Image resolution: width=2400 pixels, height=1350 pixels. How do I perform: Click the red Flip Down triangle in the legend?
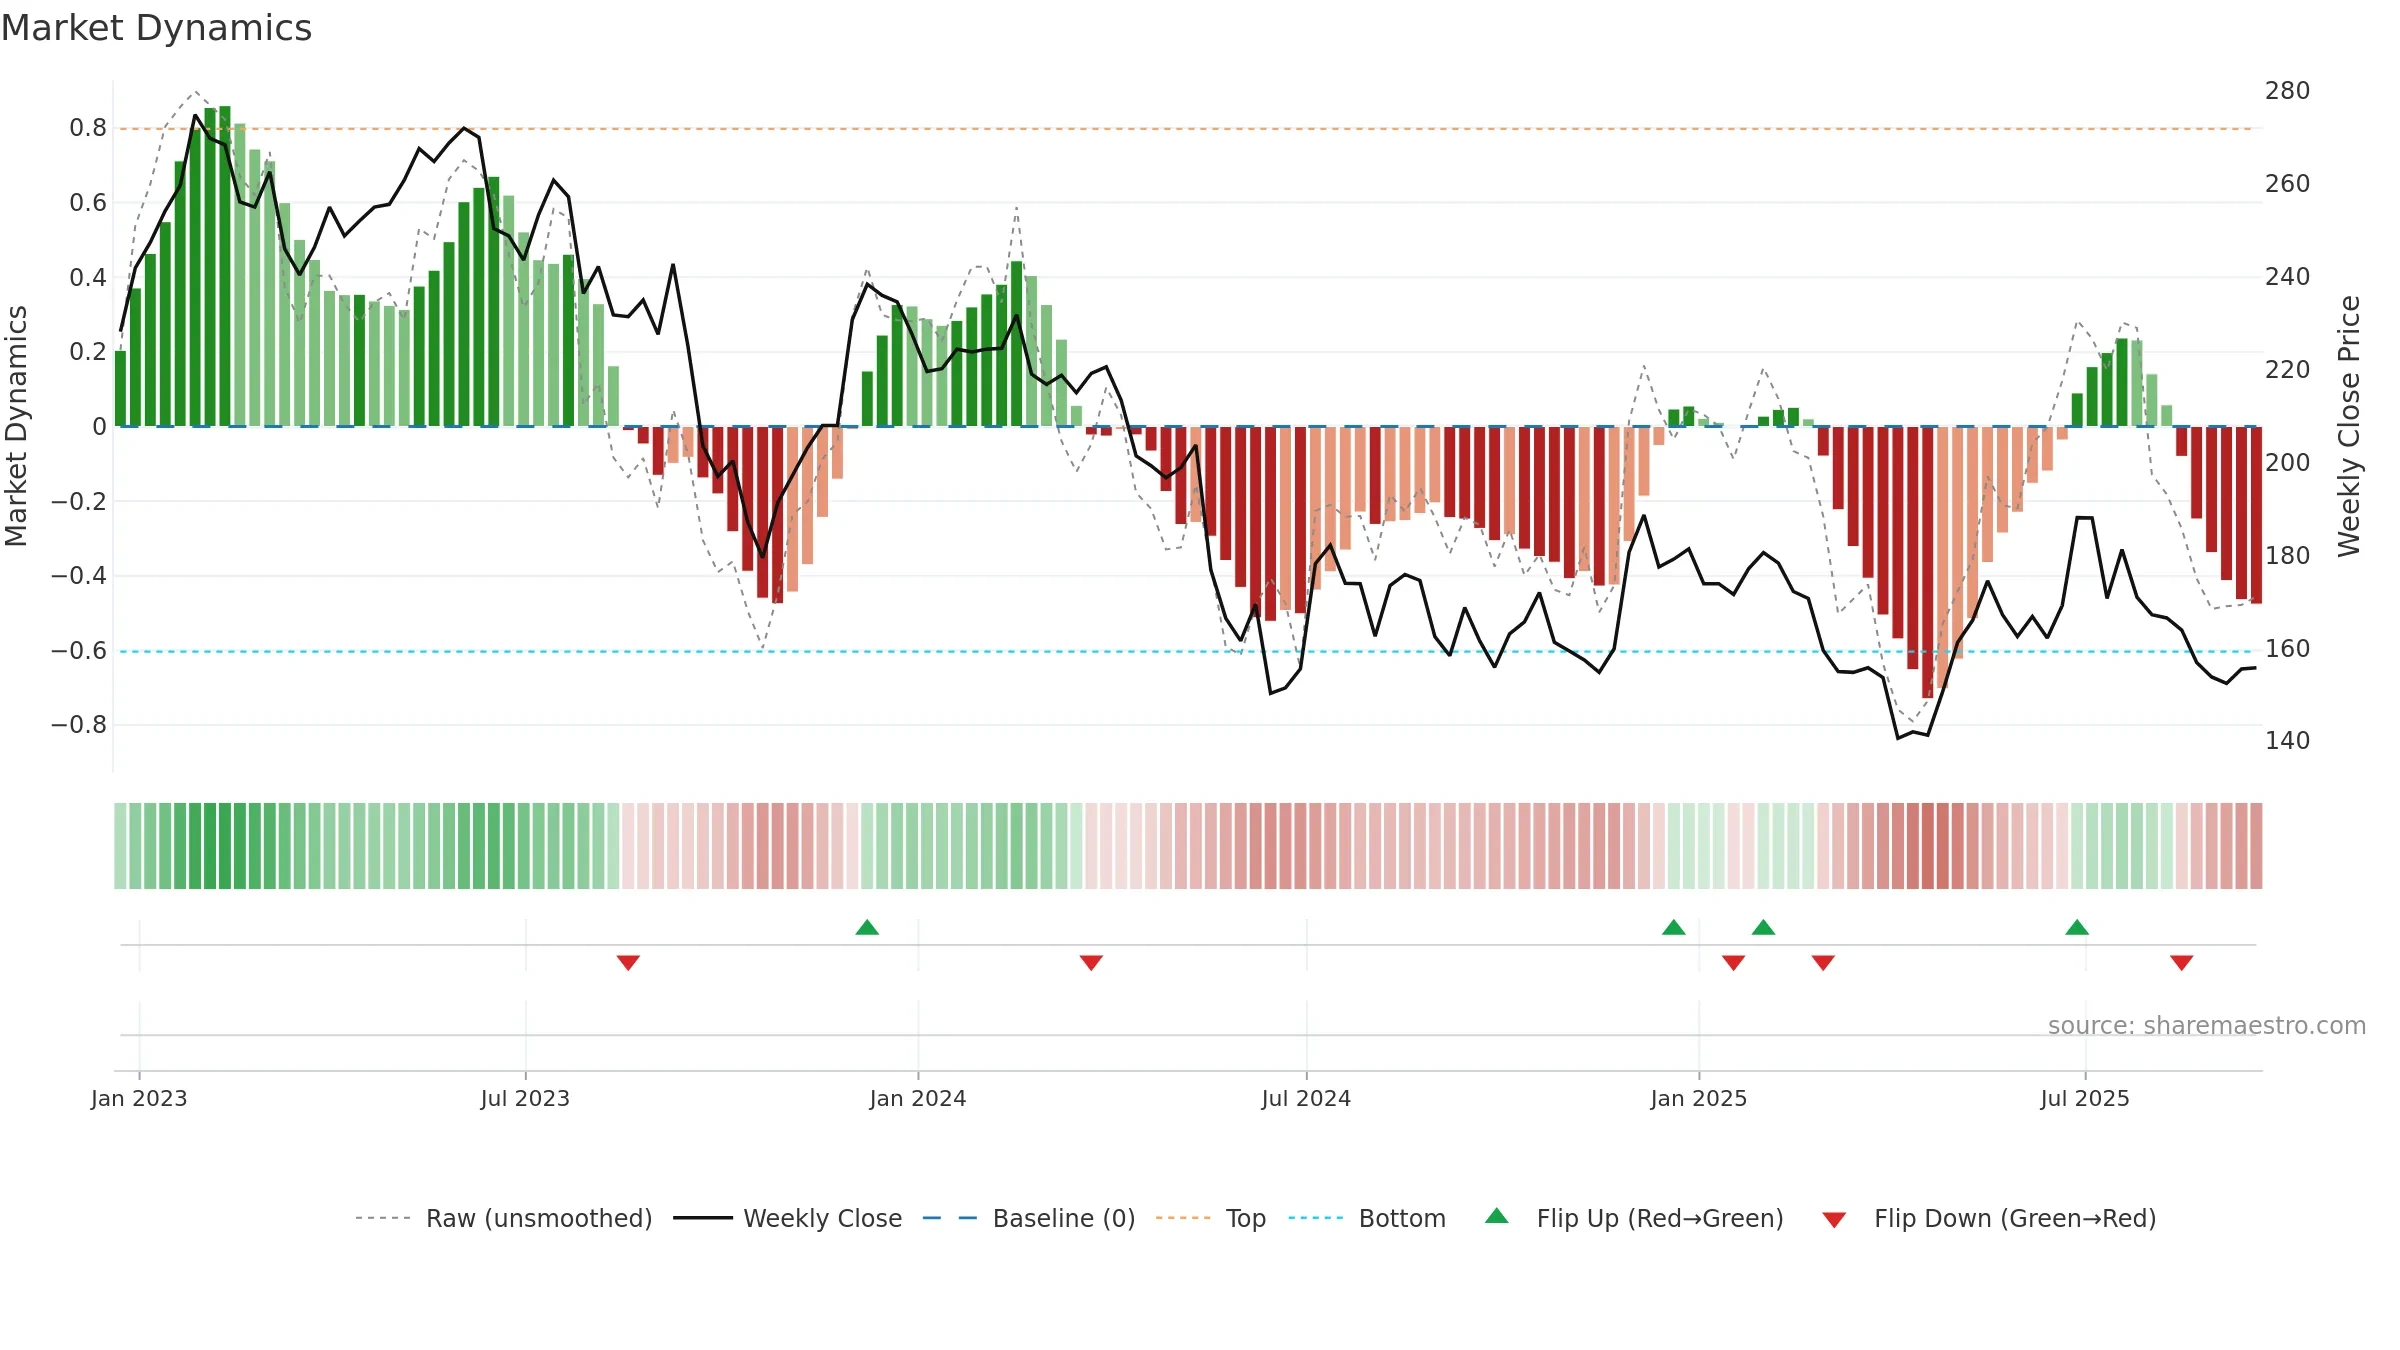1834,1220
